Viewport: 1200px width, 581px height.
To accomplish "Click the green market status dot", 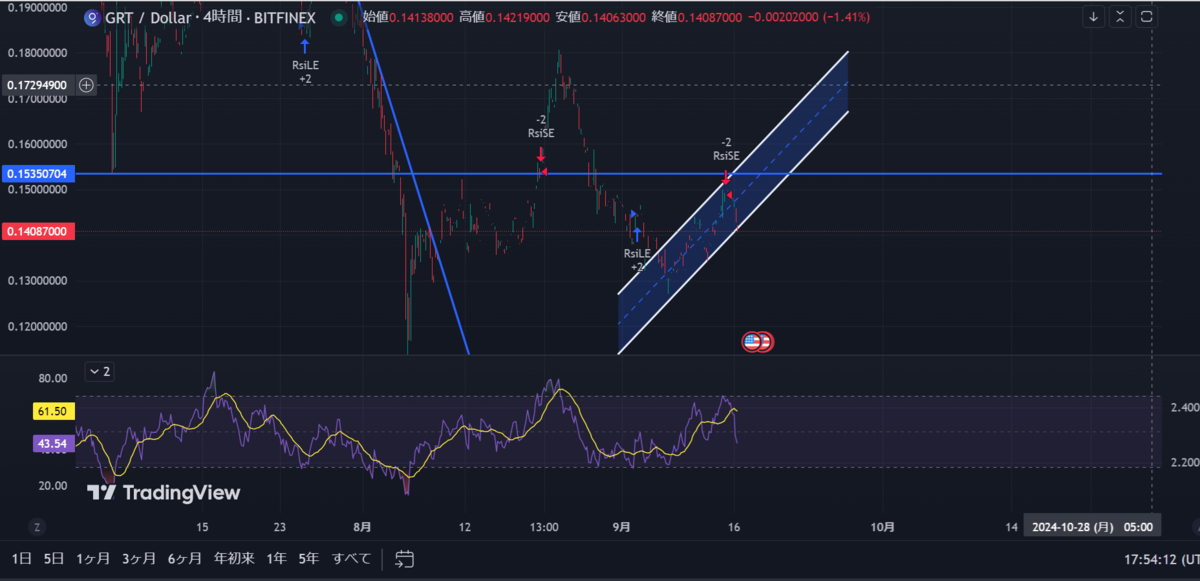I will tap(339, 18).
